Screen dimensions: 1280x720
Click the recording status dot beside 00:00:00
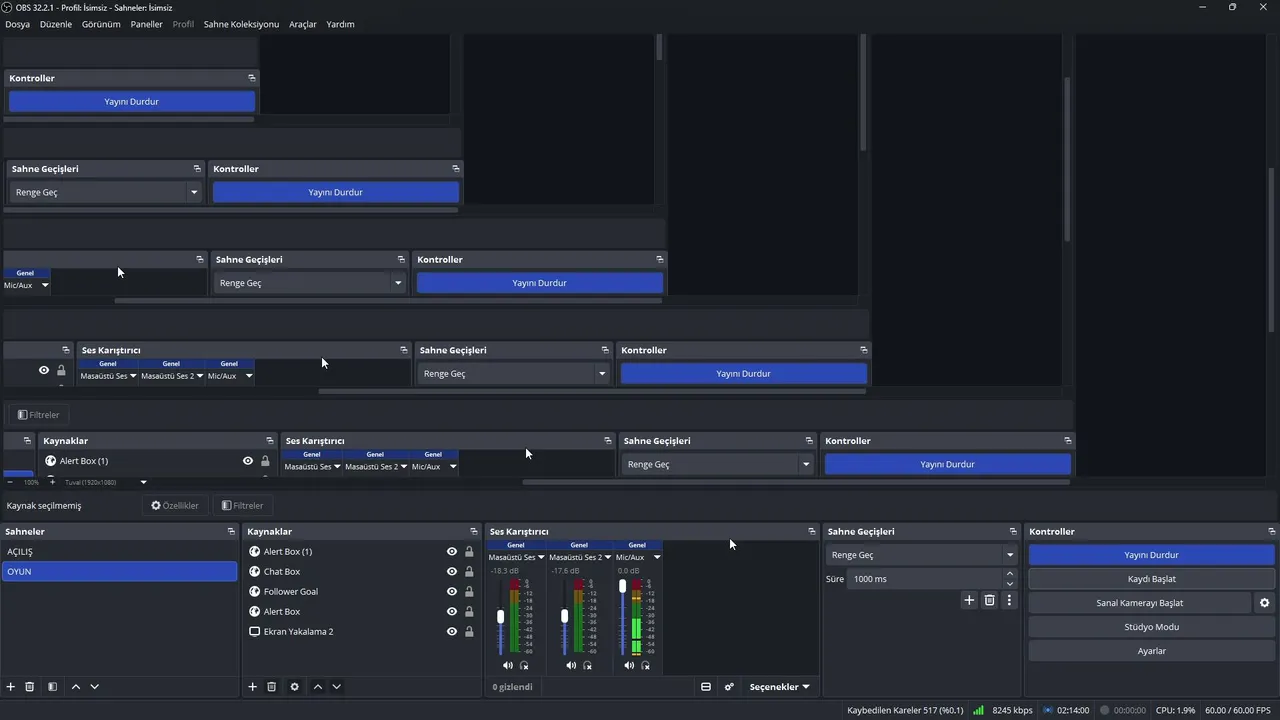1104,710
